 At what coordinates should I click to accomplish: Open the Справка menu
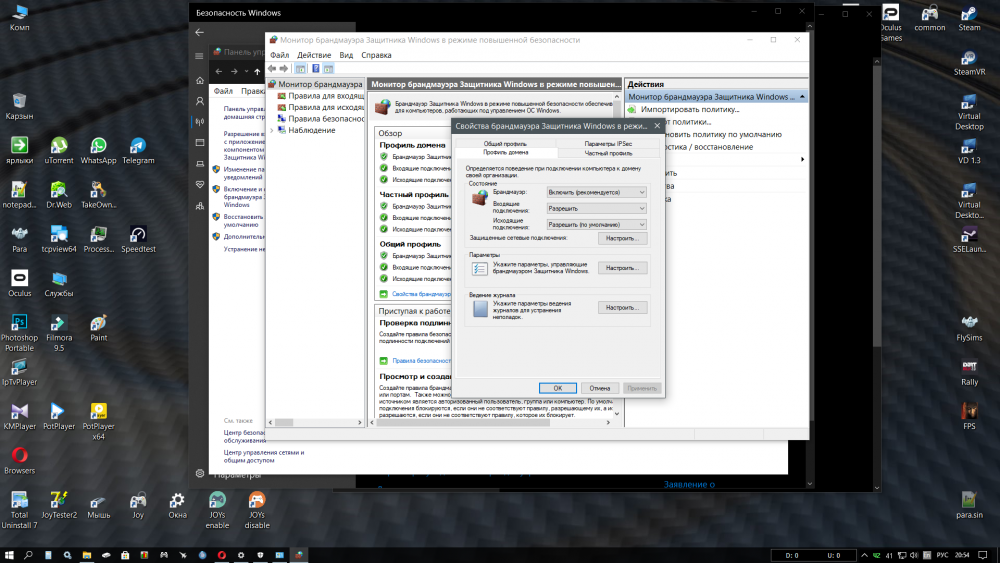[376, 55]
